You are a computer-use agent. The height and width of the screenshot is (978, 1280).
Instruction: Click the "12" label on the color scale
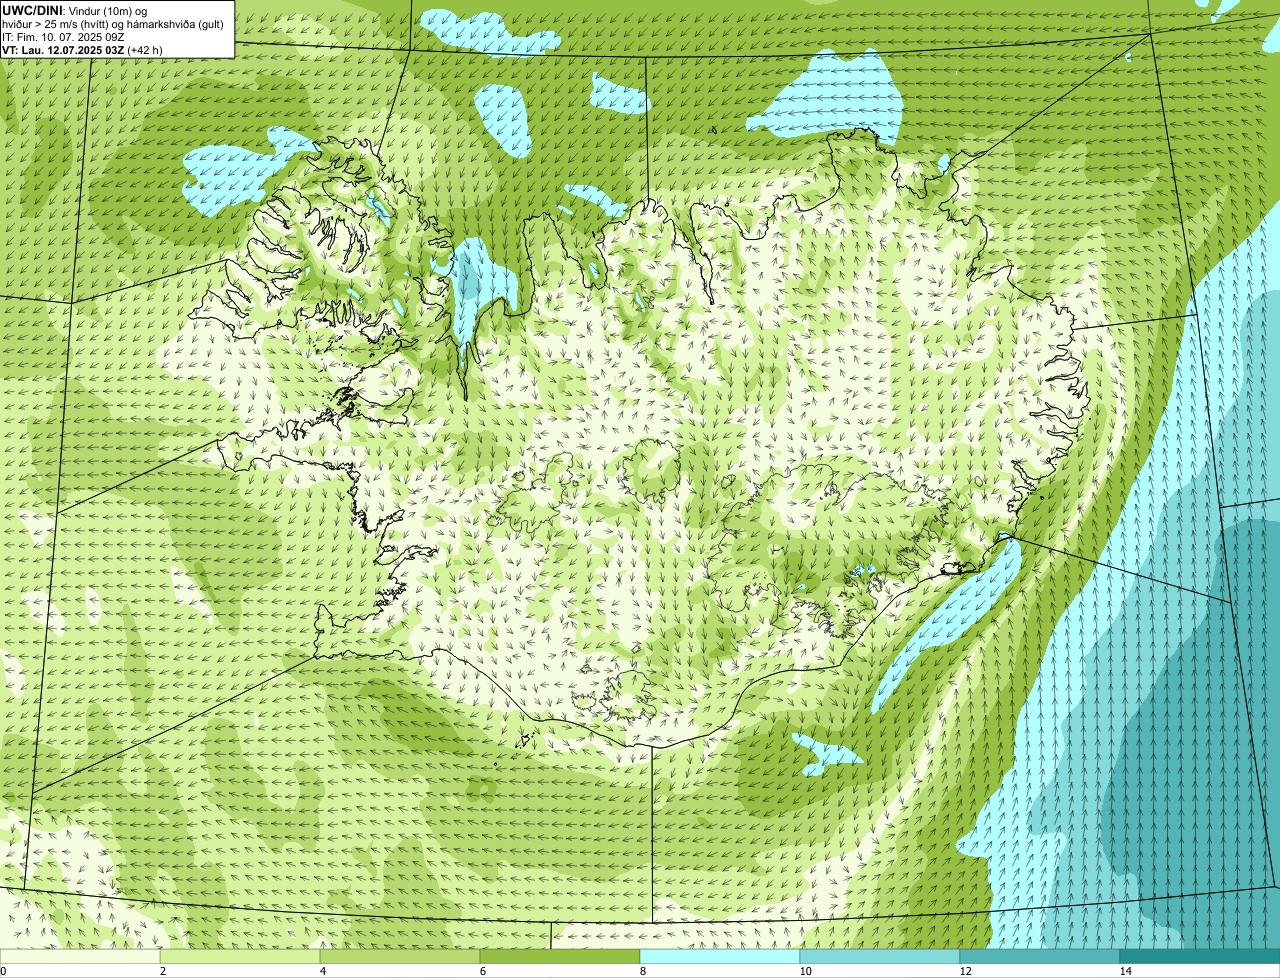(965, 971)
